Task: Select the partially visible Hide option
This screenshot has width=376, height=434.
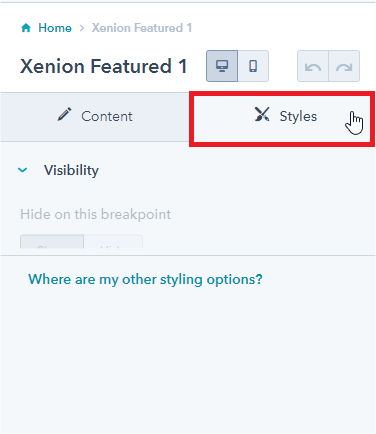Action: tap(113, 242)
